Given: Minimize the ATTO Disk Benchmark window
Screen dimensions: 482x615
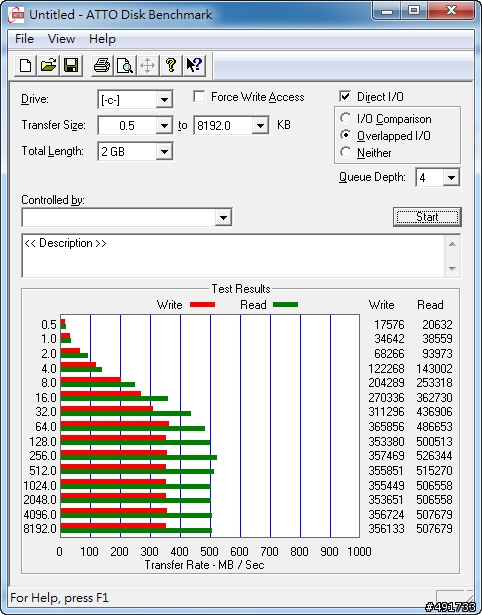Looking at the screenshot, I should click(x=387, y=11).
